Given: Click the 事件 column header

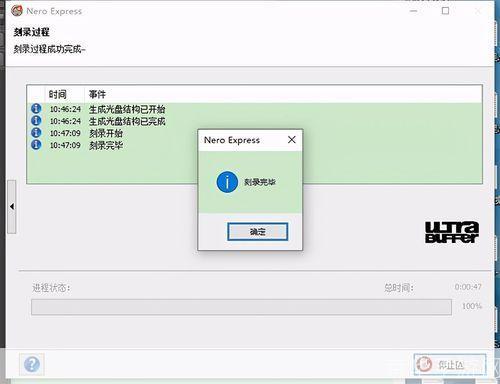Looking at the screenshot, I should point(97,94).
